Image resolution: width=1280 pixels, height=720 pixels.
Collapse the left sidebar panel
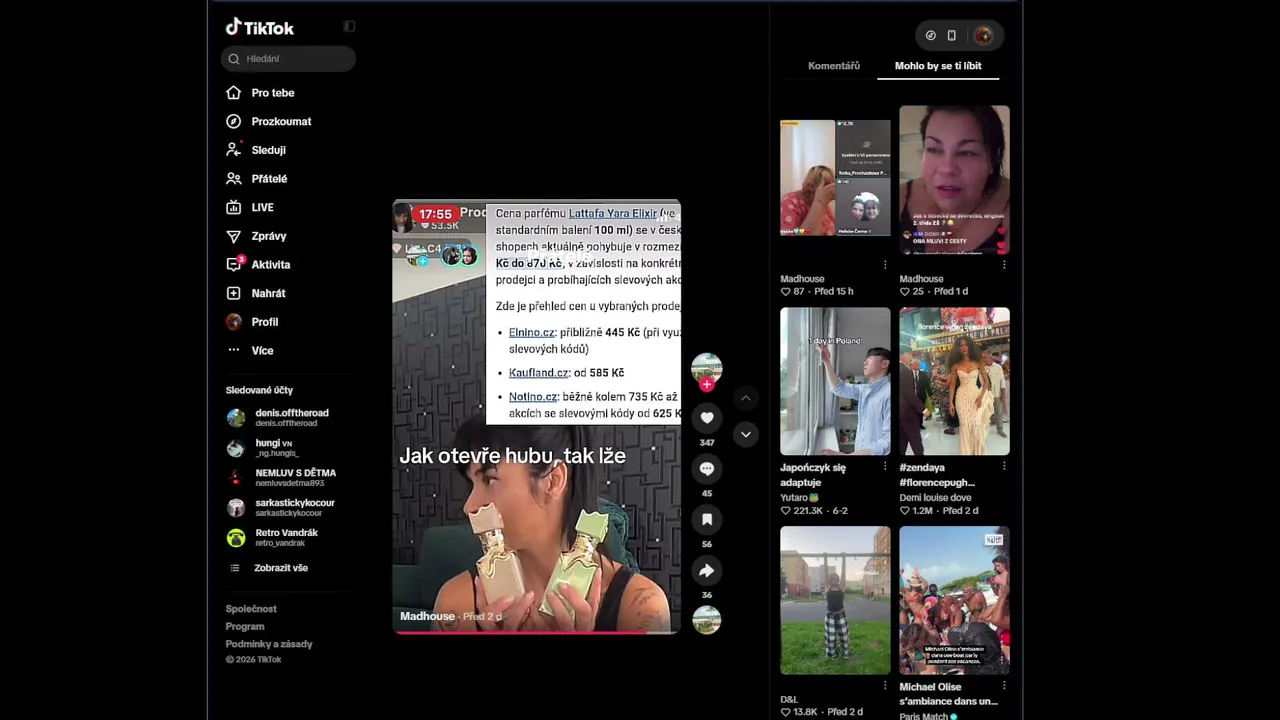349,27
